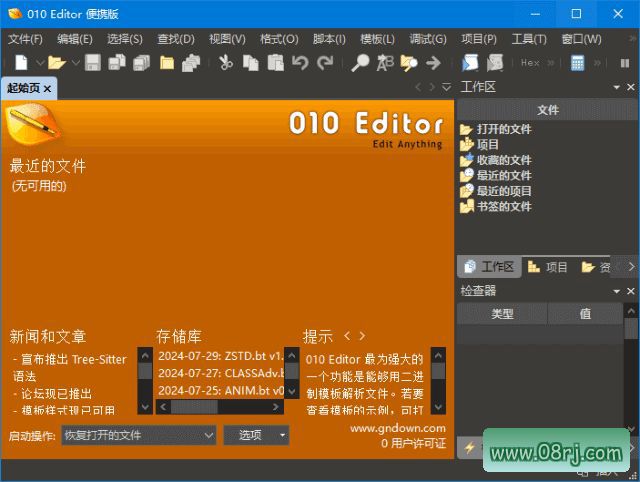
Task: Show next tip with right arrow
Action: coord(362,336)
